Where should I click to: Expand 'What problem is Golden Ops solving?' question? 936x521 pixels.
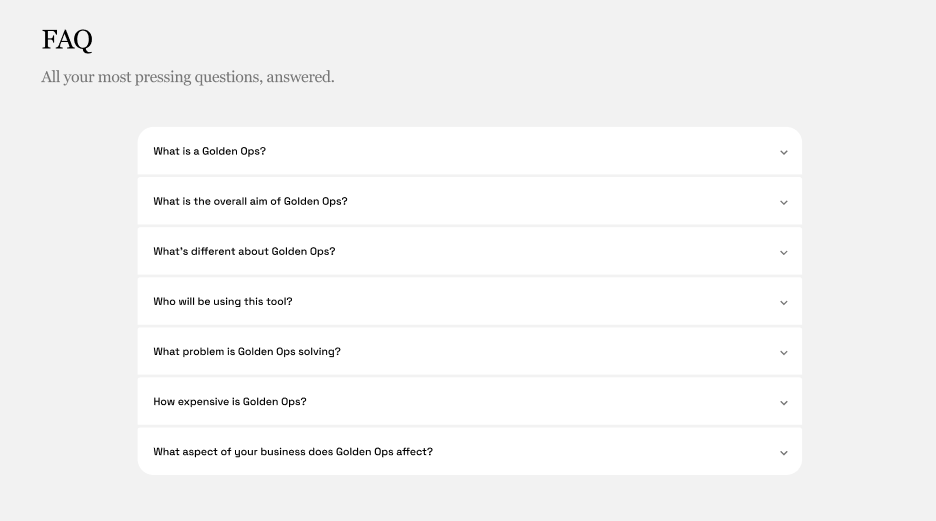click(247, 352)
